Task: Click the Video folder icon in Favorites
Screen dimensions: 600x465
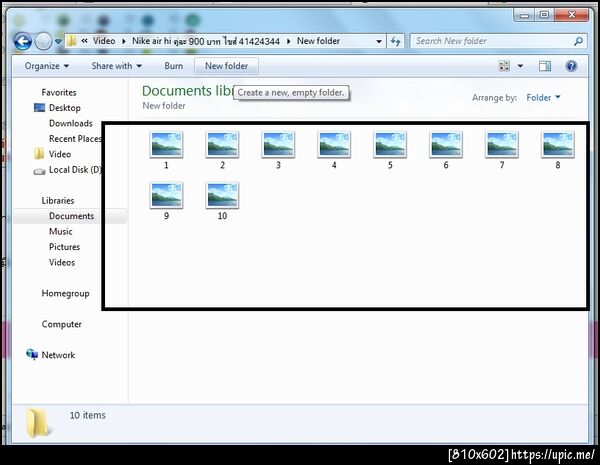Action: [39, 154]
